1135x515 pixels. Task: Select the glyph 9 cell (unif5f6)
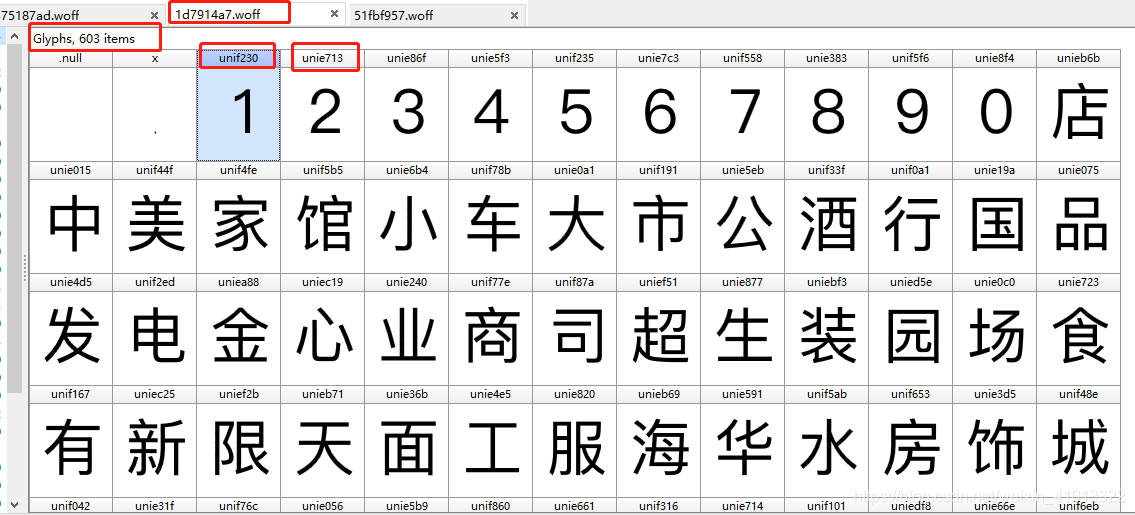910,105
